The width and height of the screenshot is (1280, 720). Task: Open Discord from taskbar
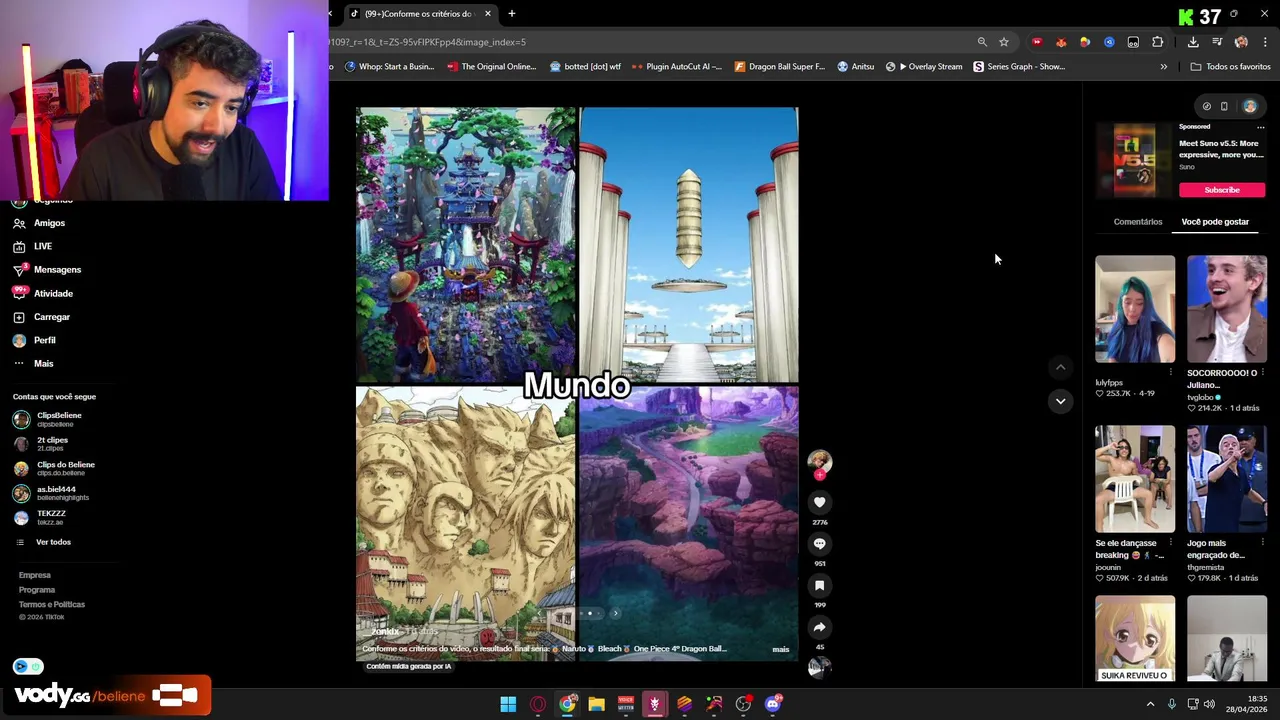tap(772, 704)
